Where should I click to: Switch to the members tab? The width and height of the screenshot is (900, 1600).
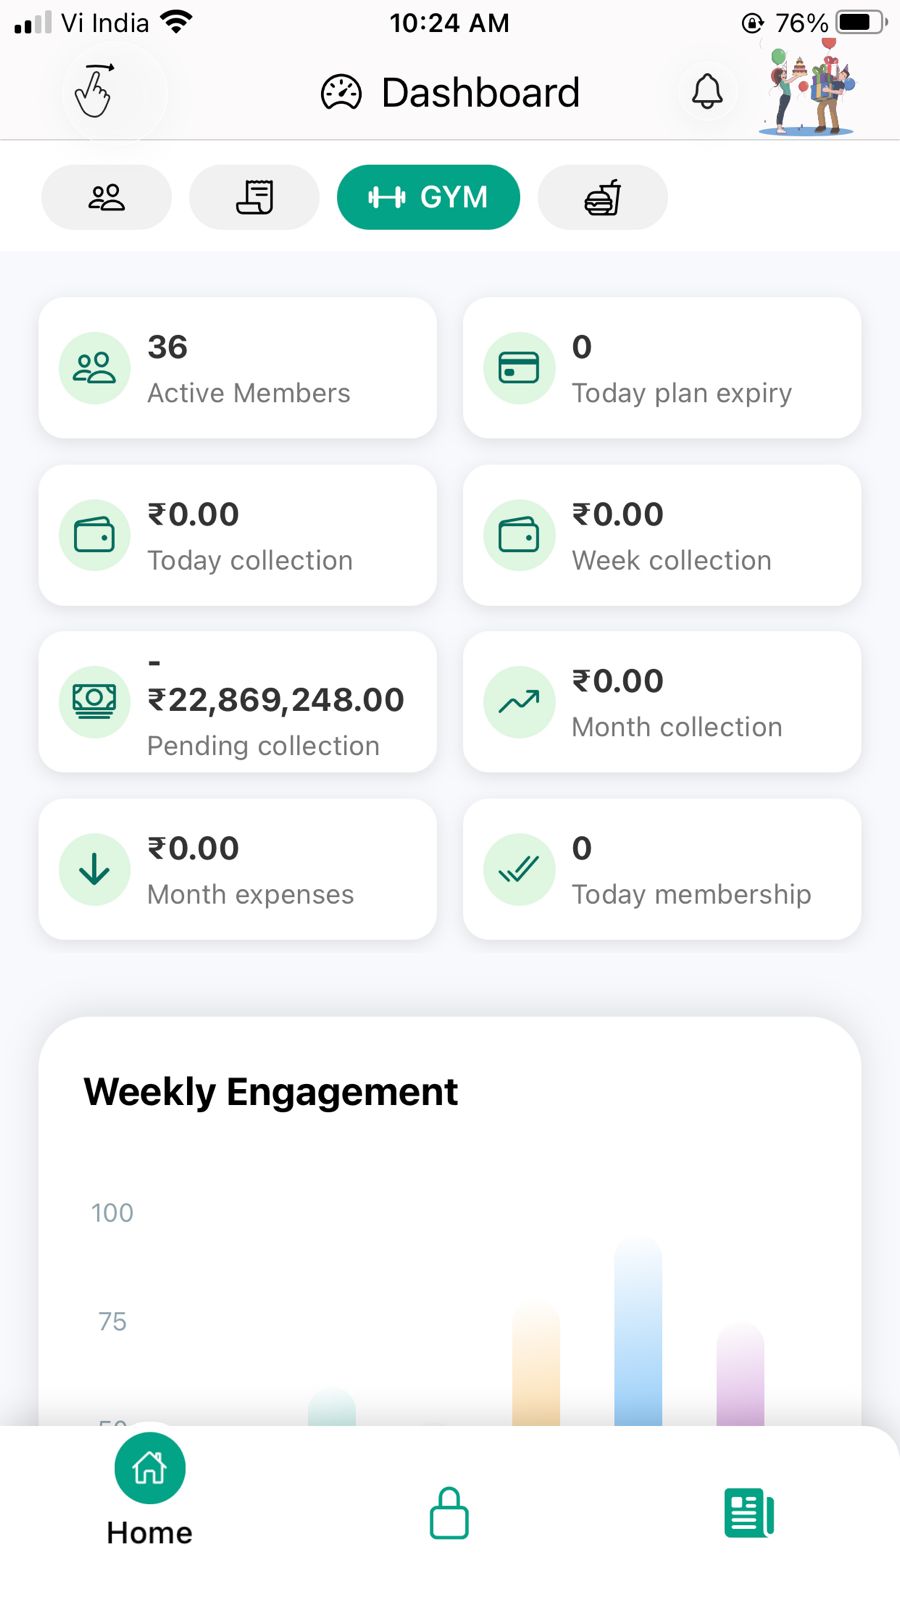tap(106, 197)
